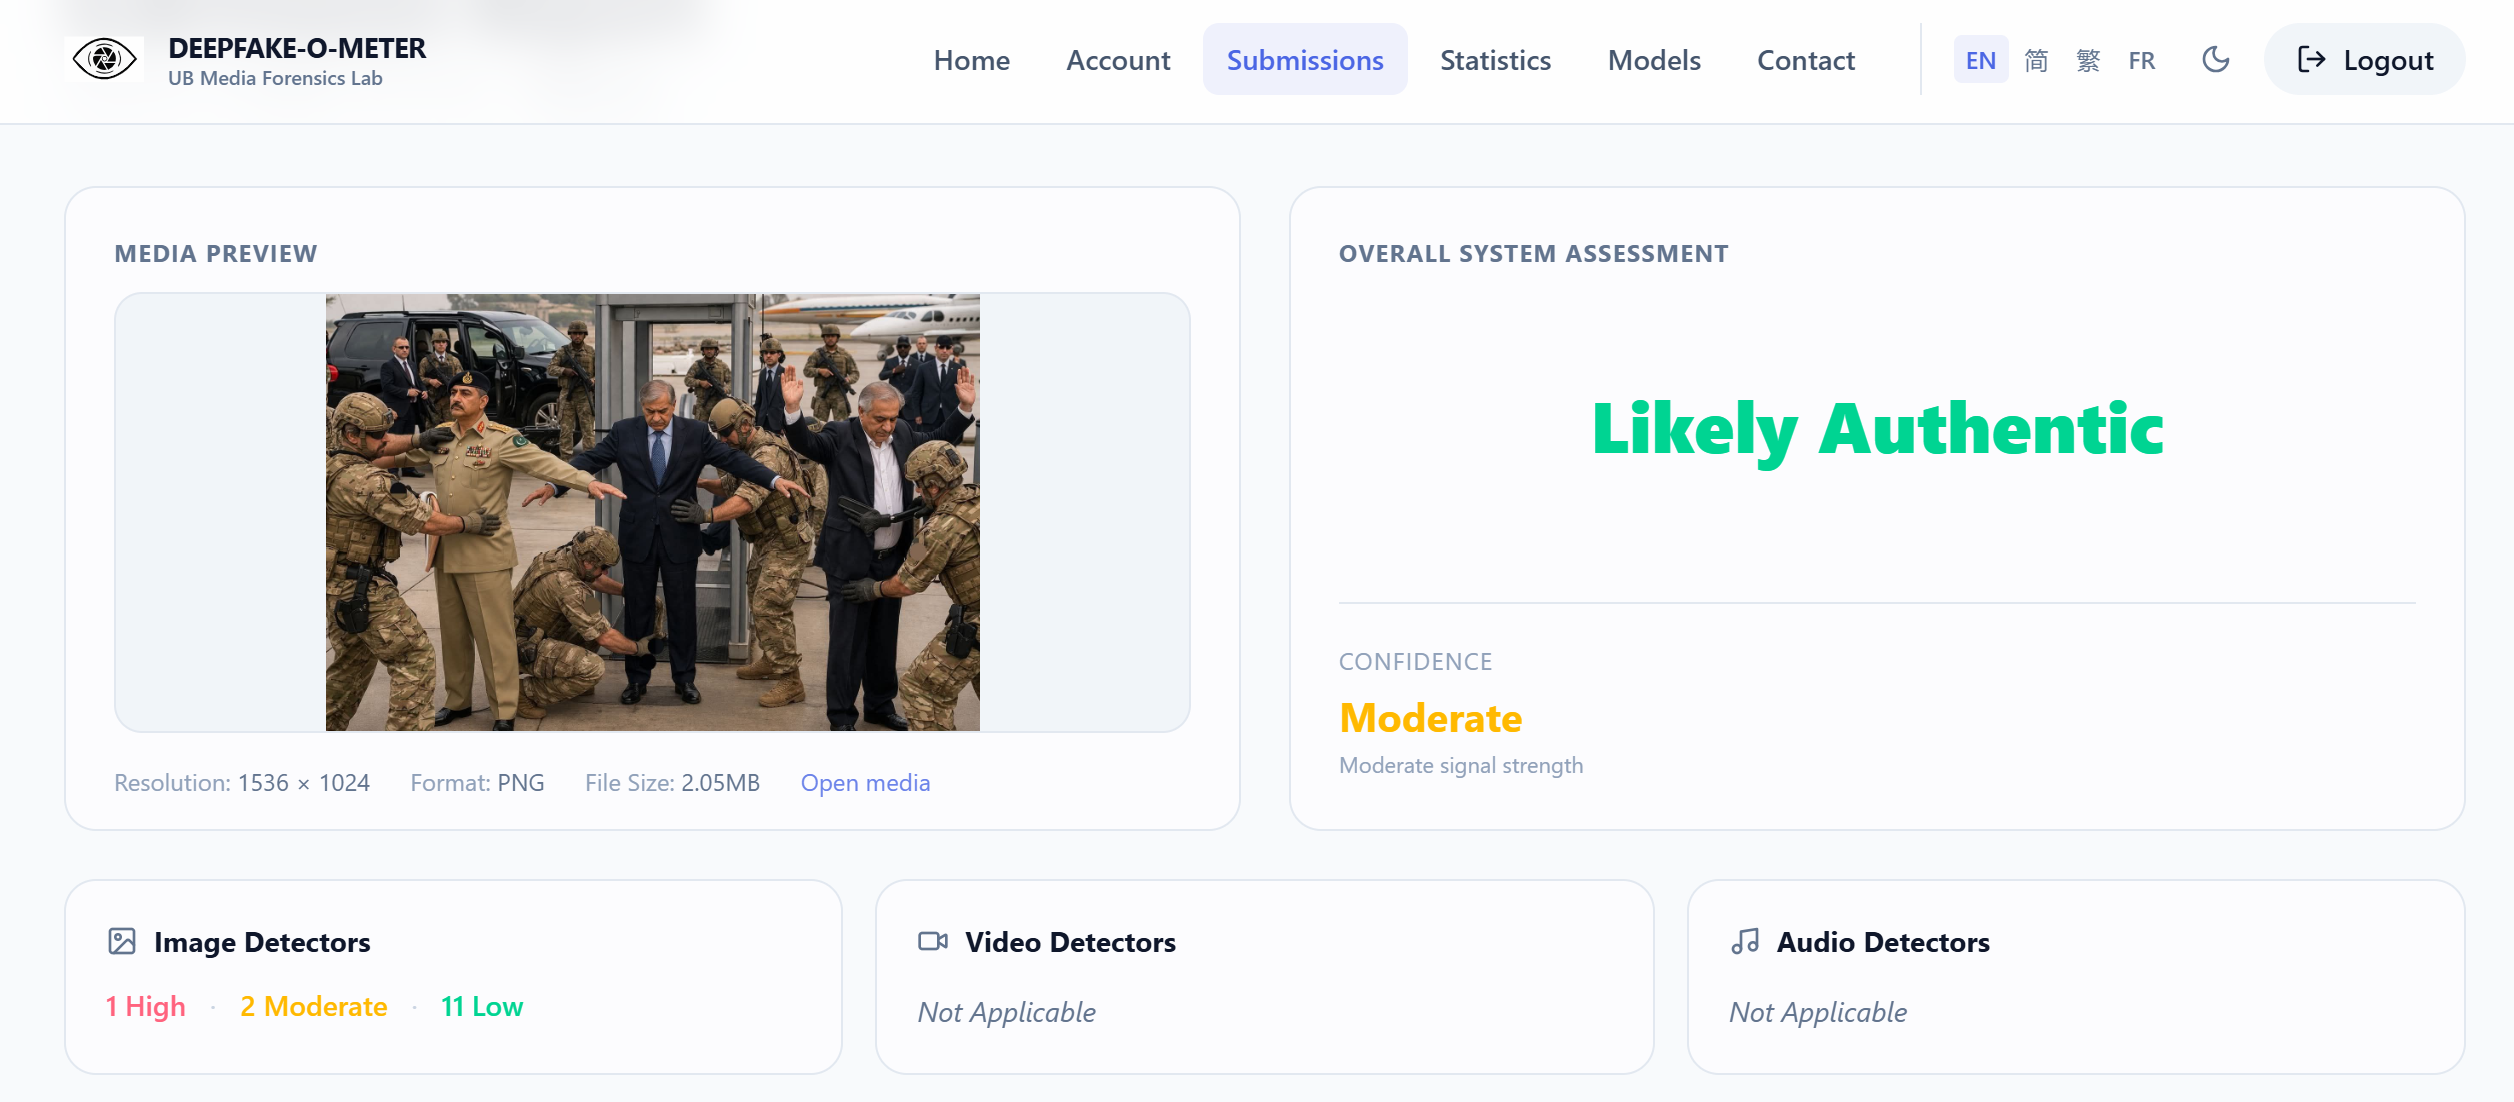The width and height of the screenshot is (2514, 1102).
Task: Open the Models page
Action: 1654,60
